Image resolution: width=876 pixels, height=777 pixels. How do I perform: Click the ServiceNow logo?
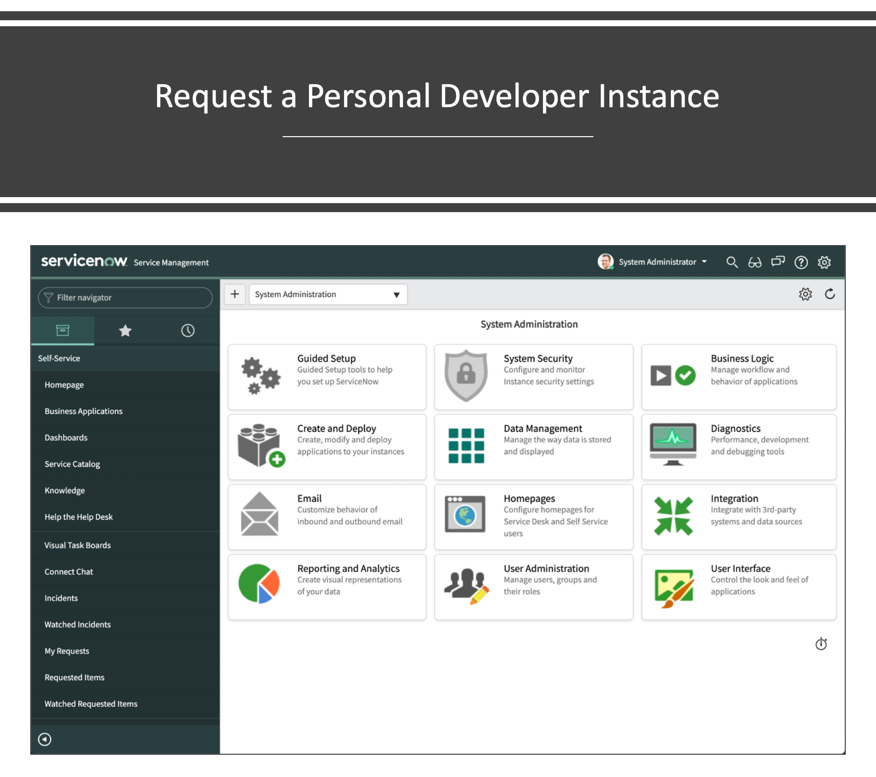pyautogui.click(x=84, y=261)
